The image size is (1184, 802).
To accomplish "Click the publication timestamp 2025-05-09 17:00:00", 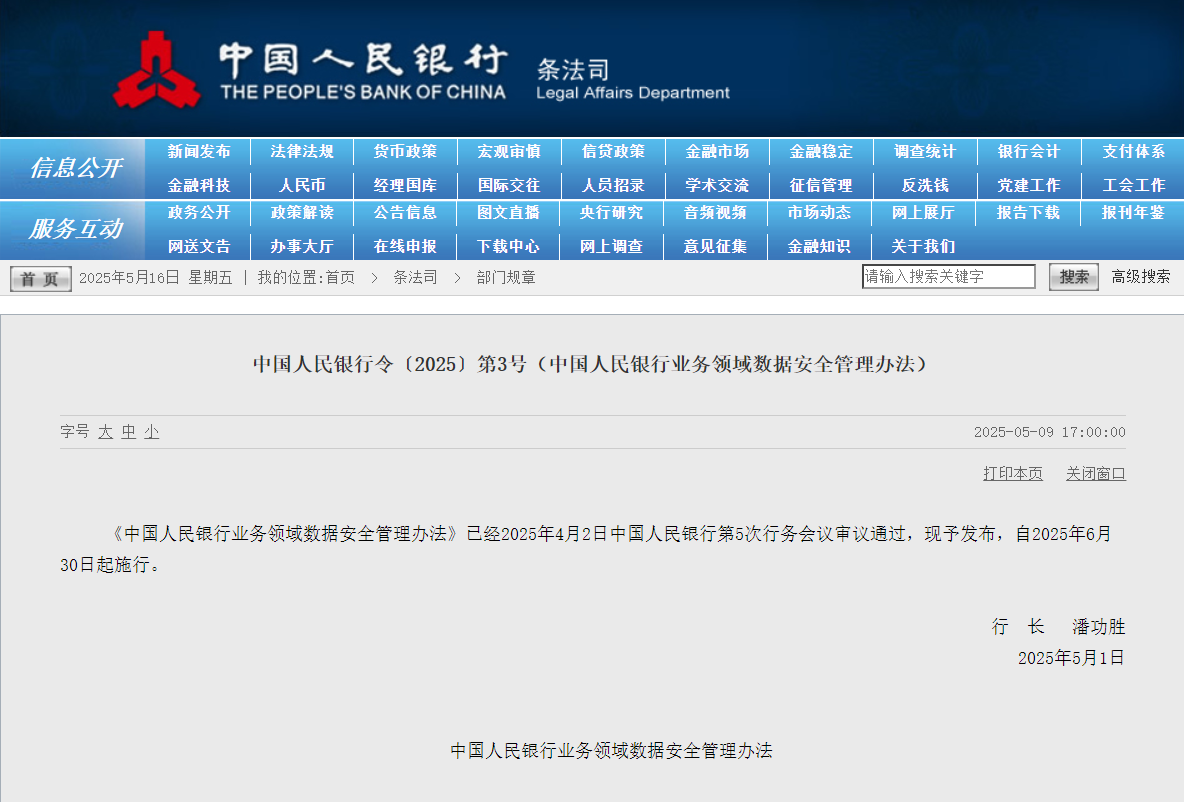I will [1050, 432].
